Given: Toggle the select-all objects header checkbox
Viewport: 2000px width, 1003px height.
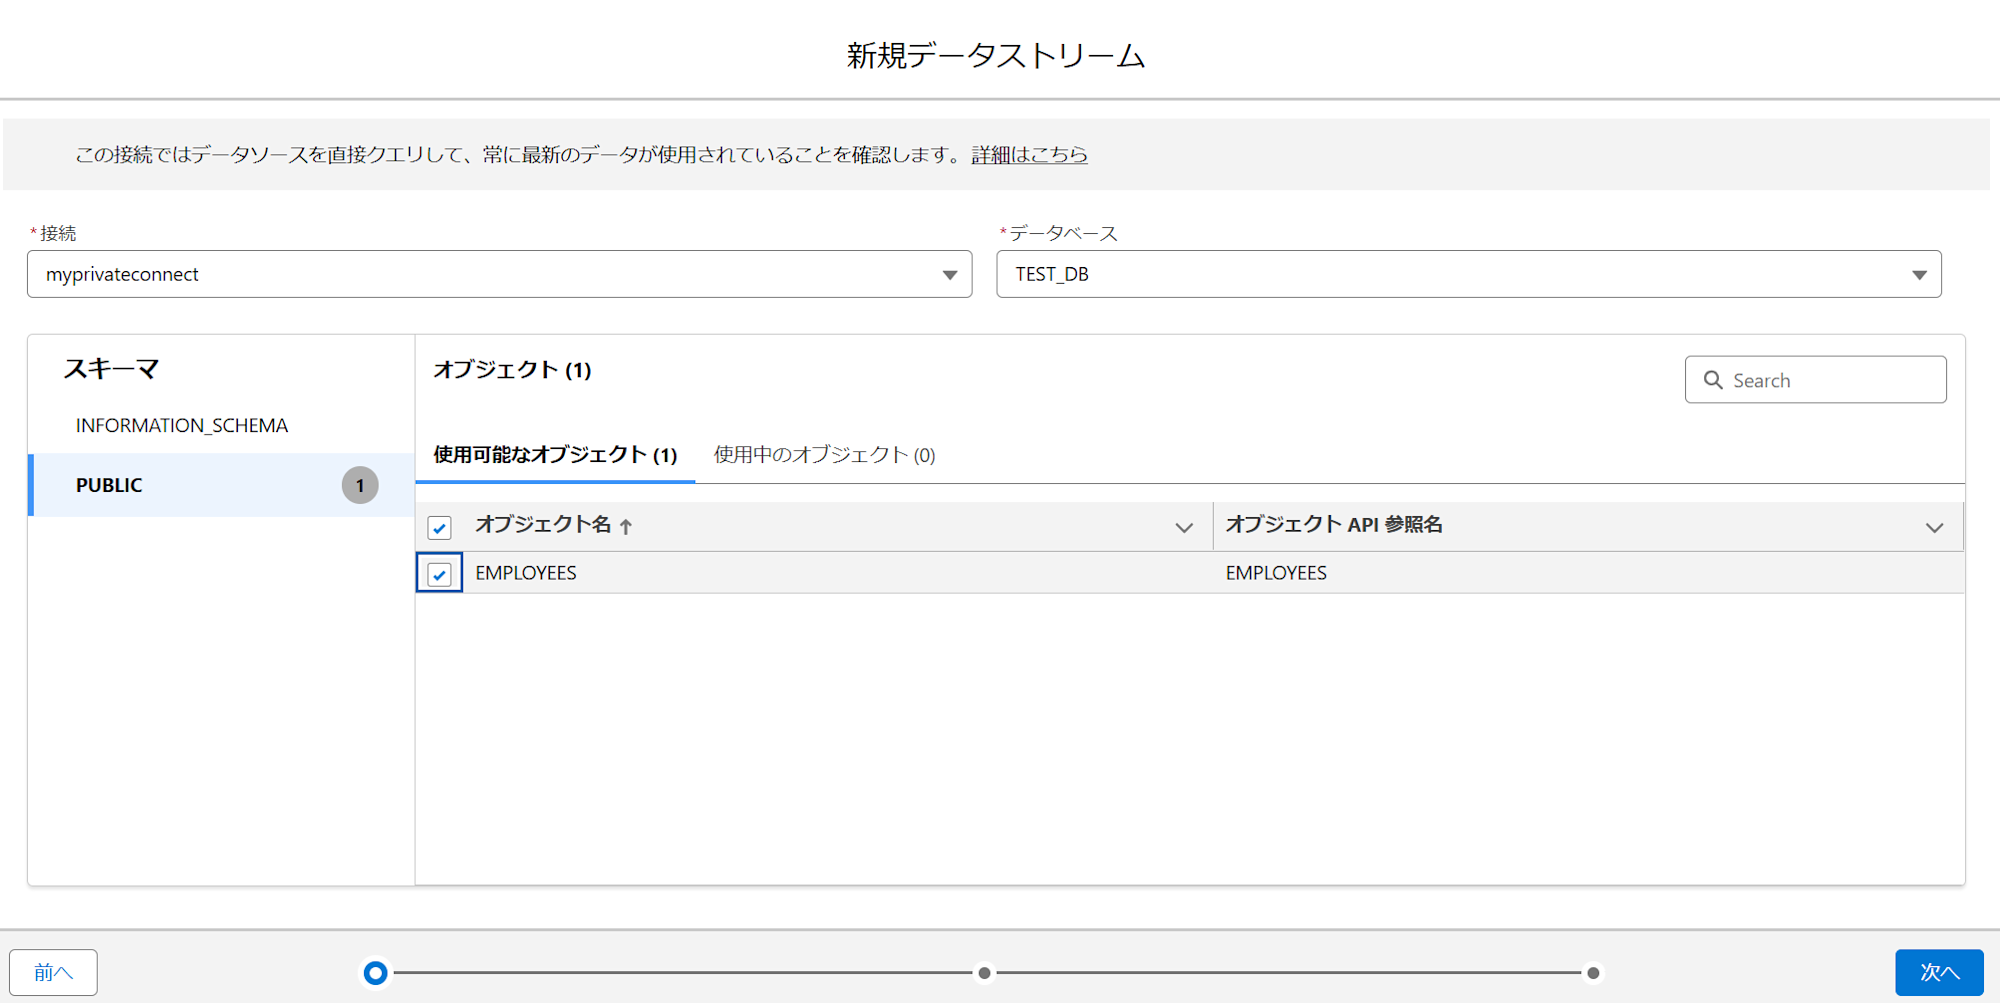Looking at the screenshot, I should (439, 527).
